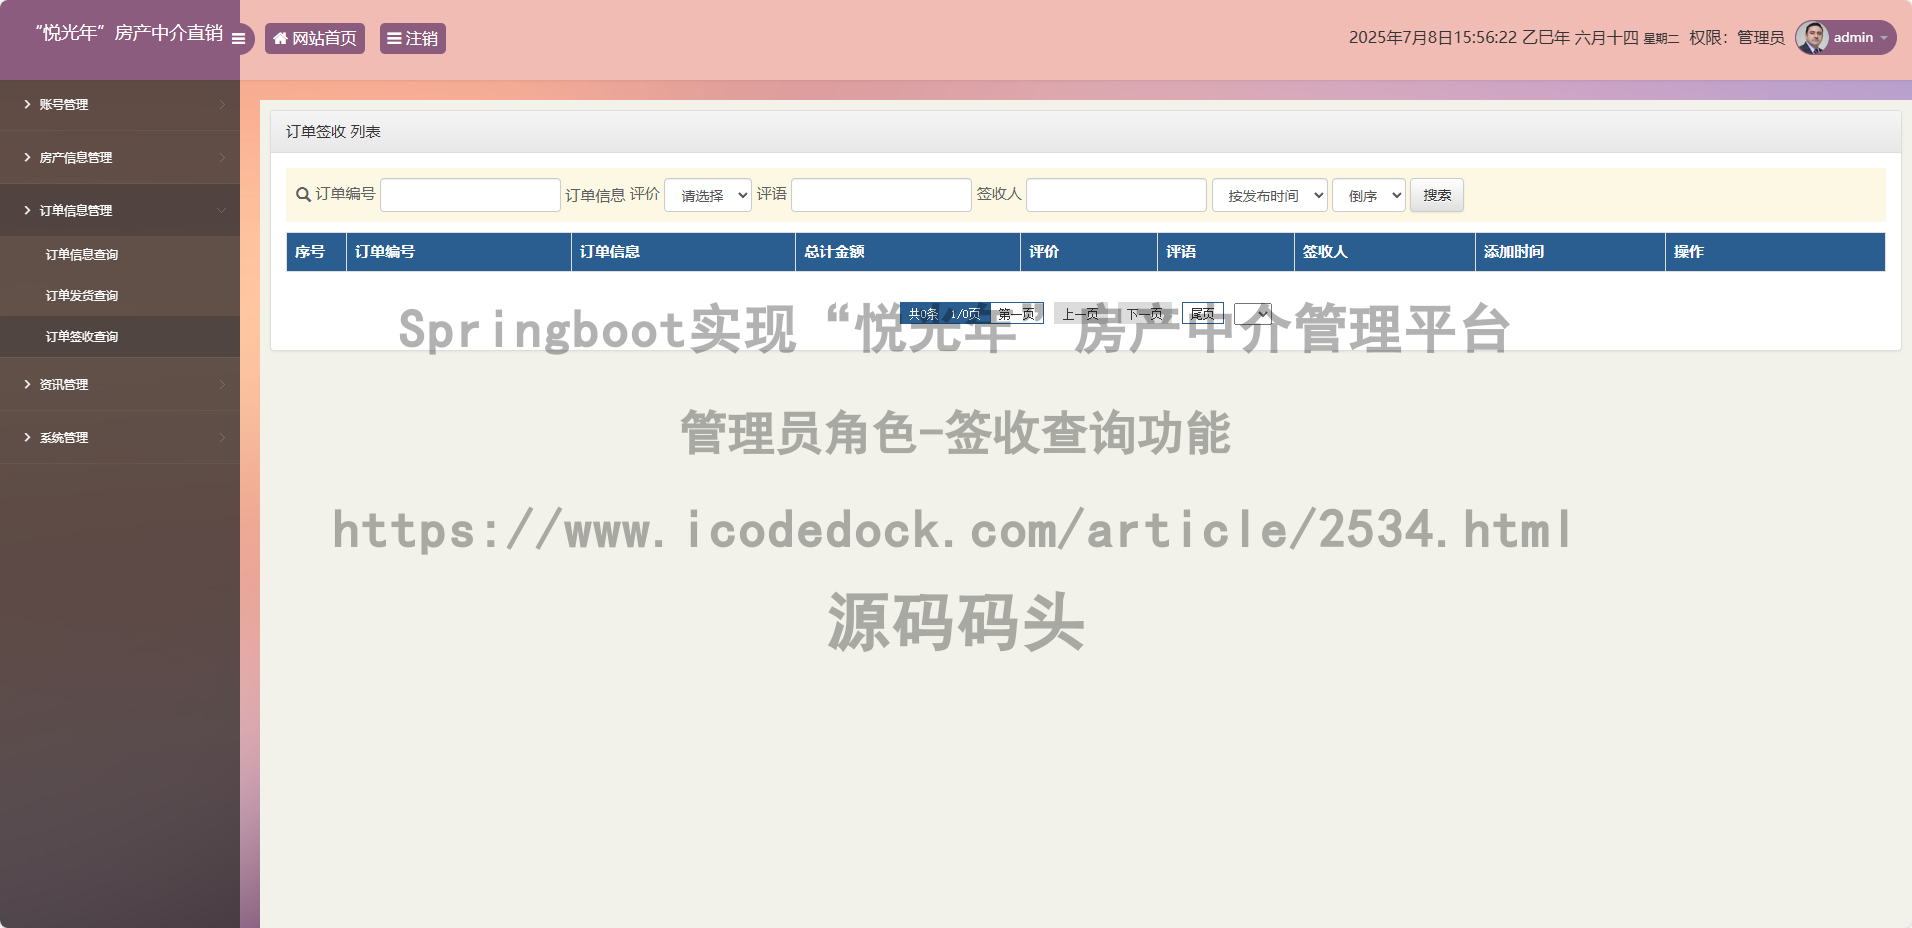Open the 倒序 order dropdown

(x=1369, y=195)
